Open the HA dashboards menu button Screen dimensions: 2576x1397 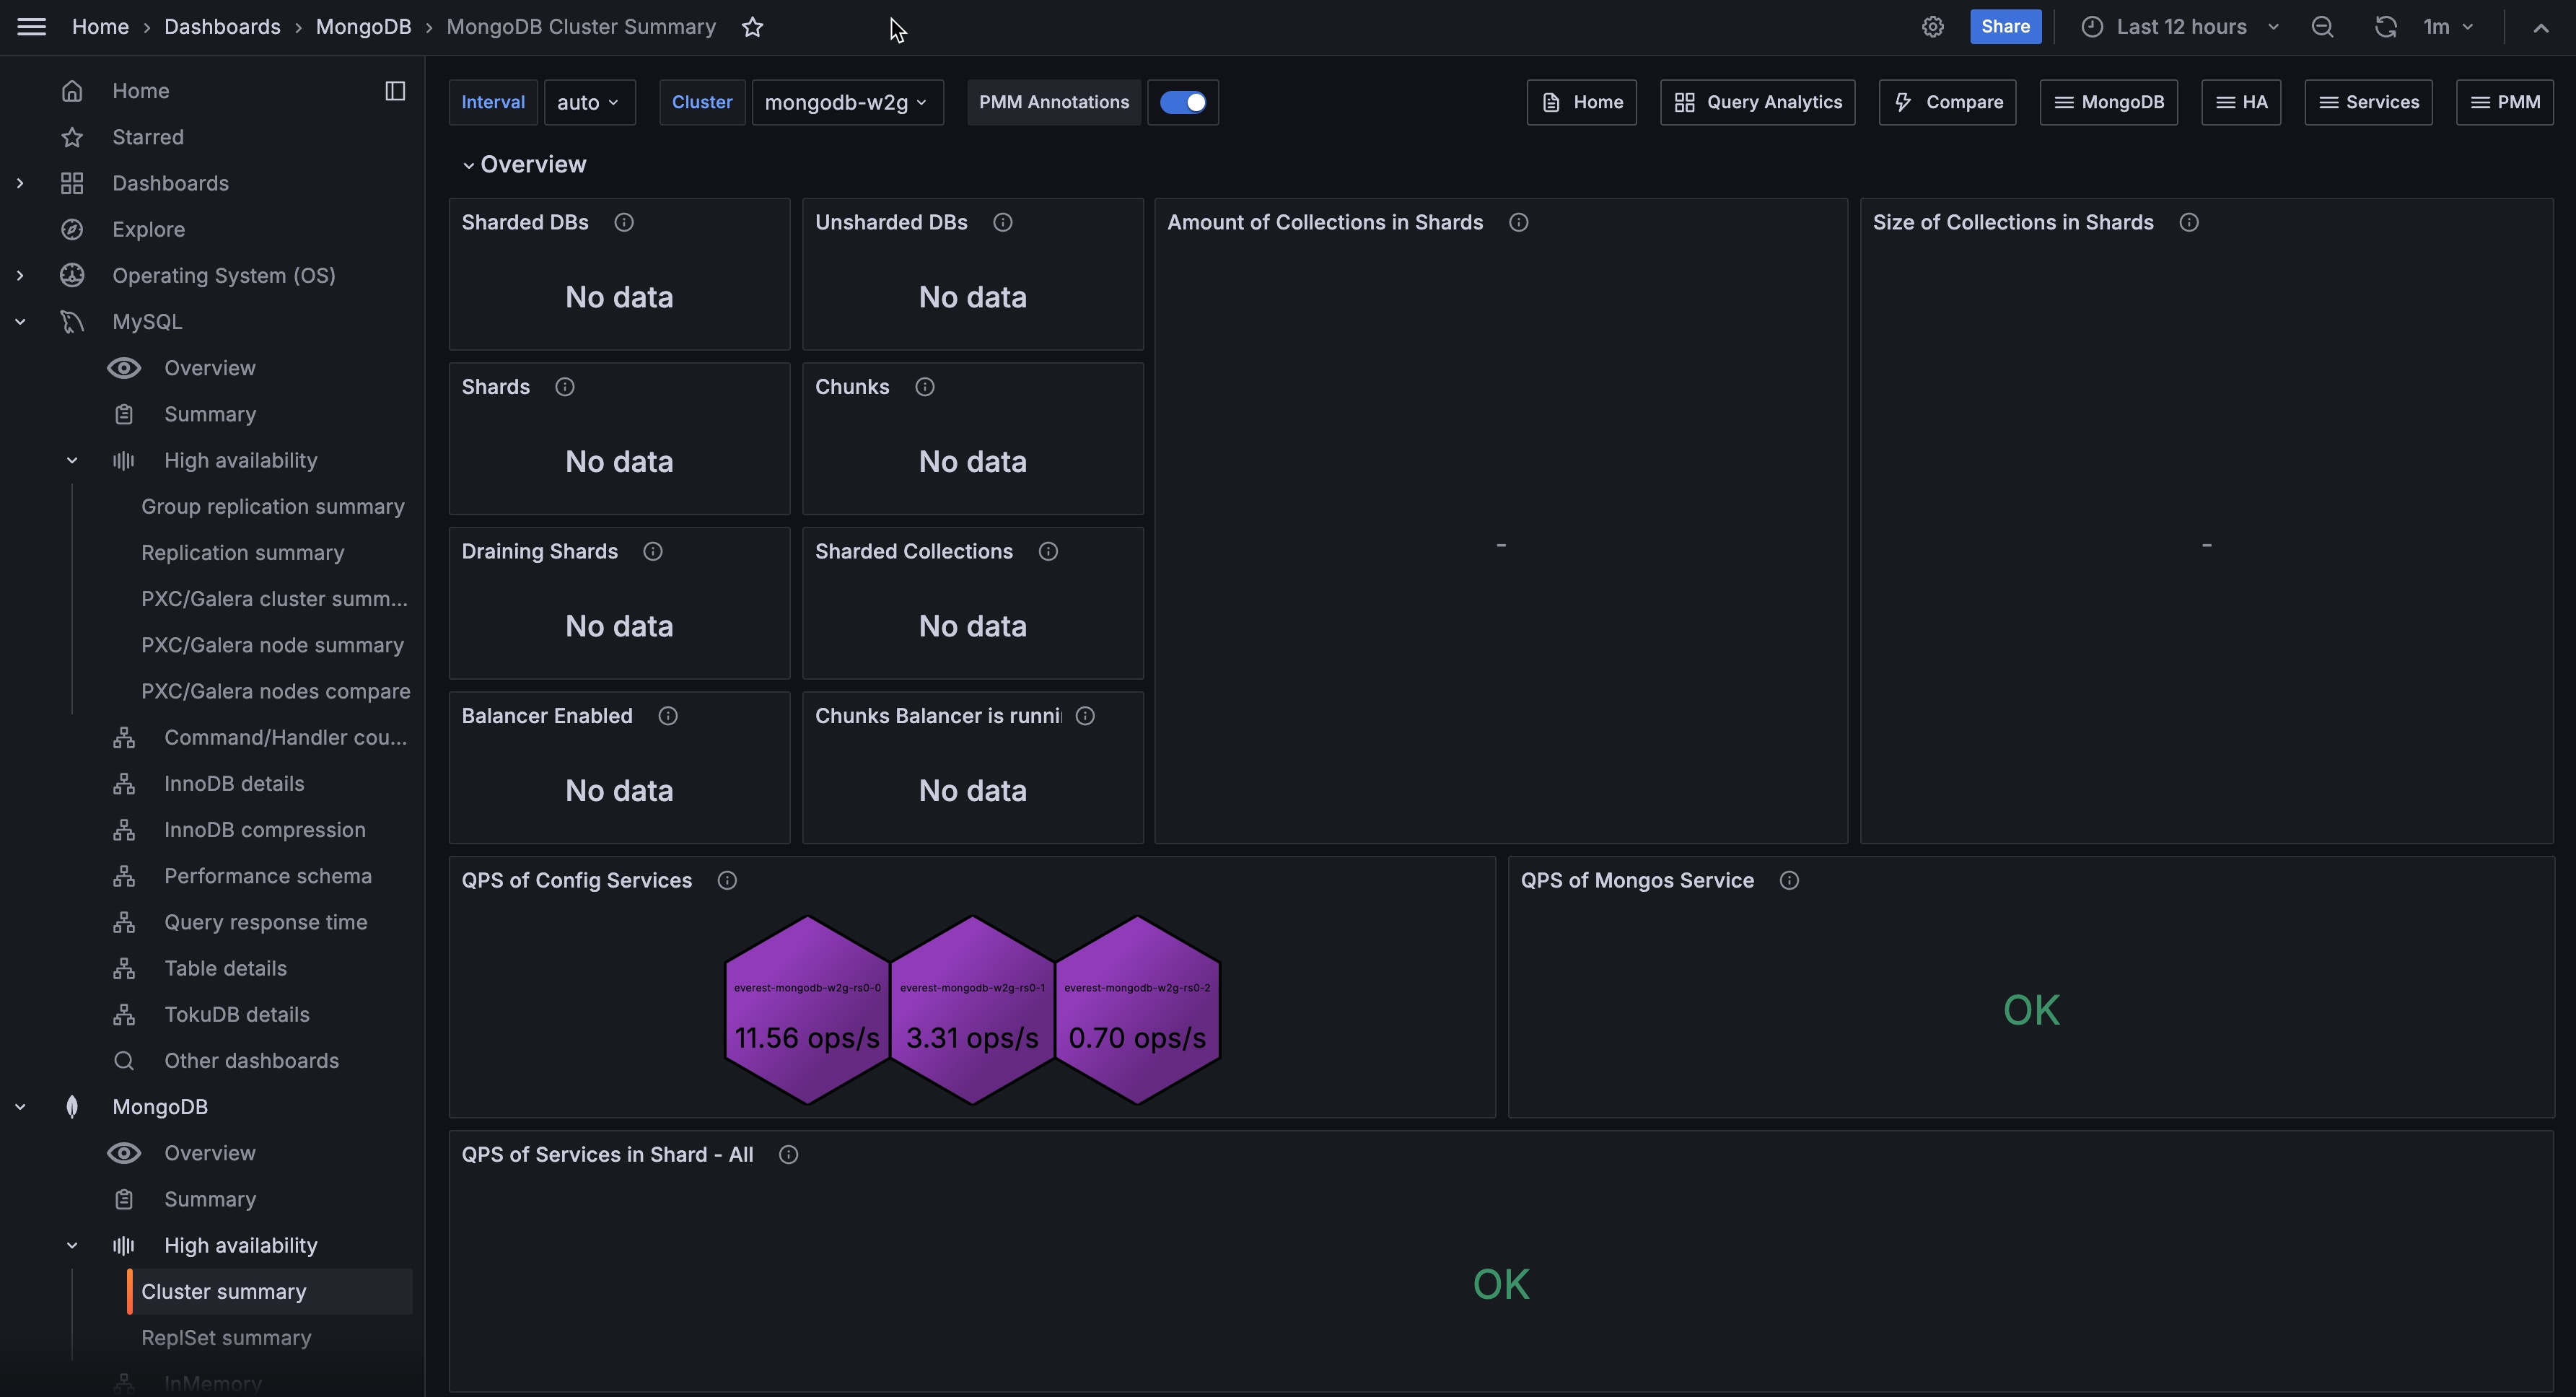coord(2241,102)
